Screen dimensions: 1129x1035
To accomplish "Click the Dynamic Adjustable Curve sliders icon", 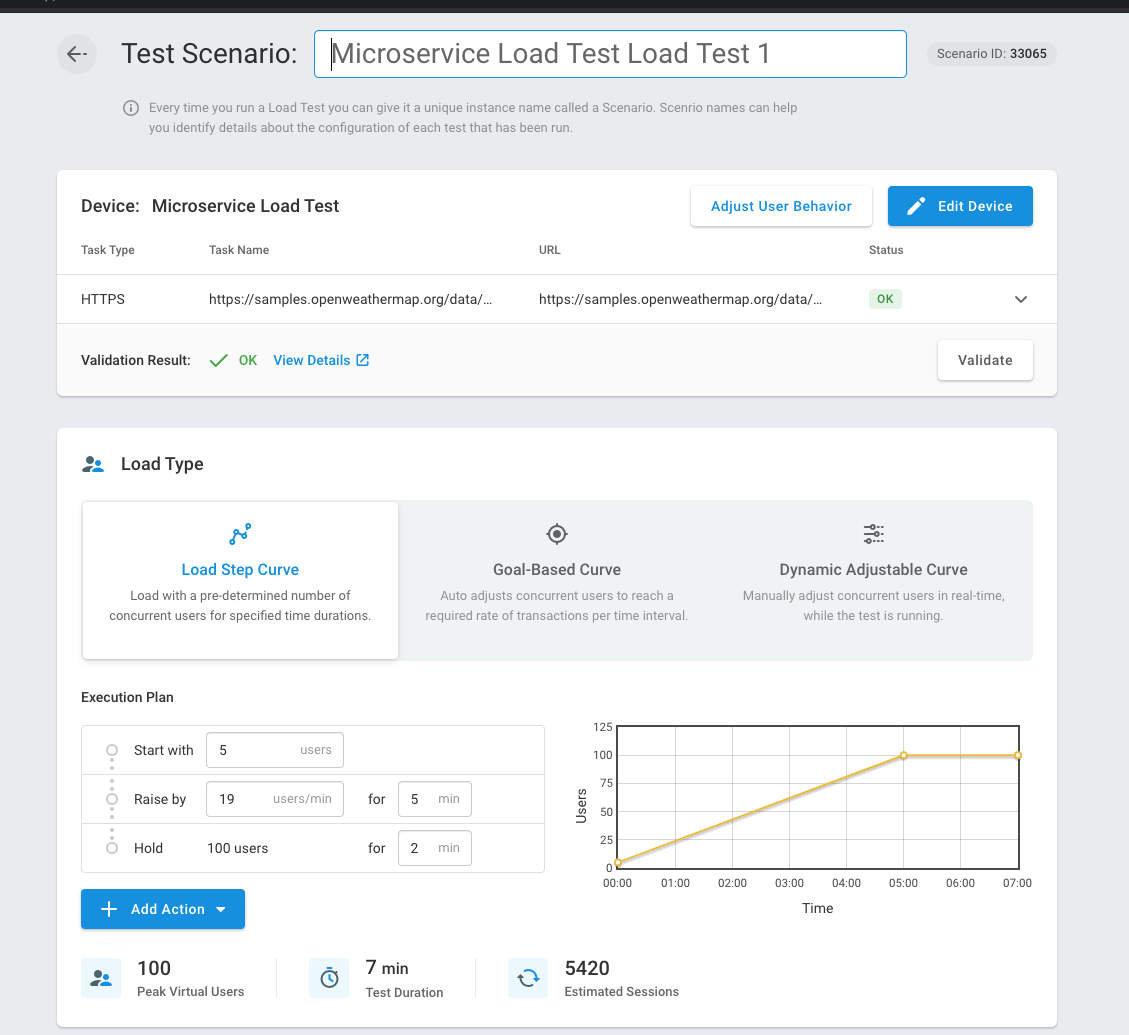I will (873, 534).
